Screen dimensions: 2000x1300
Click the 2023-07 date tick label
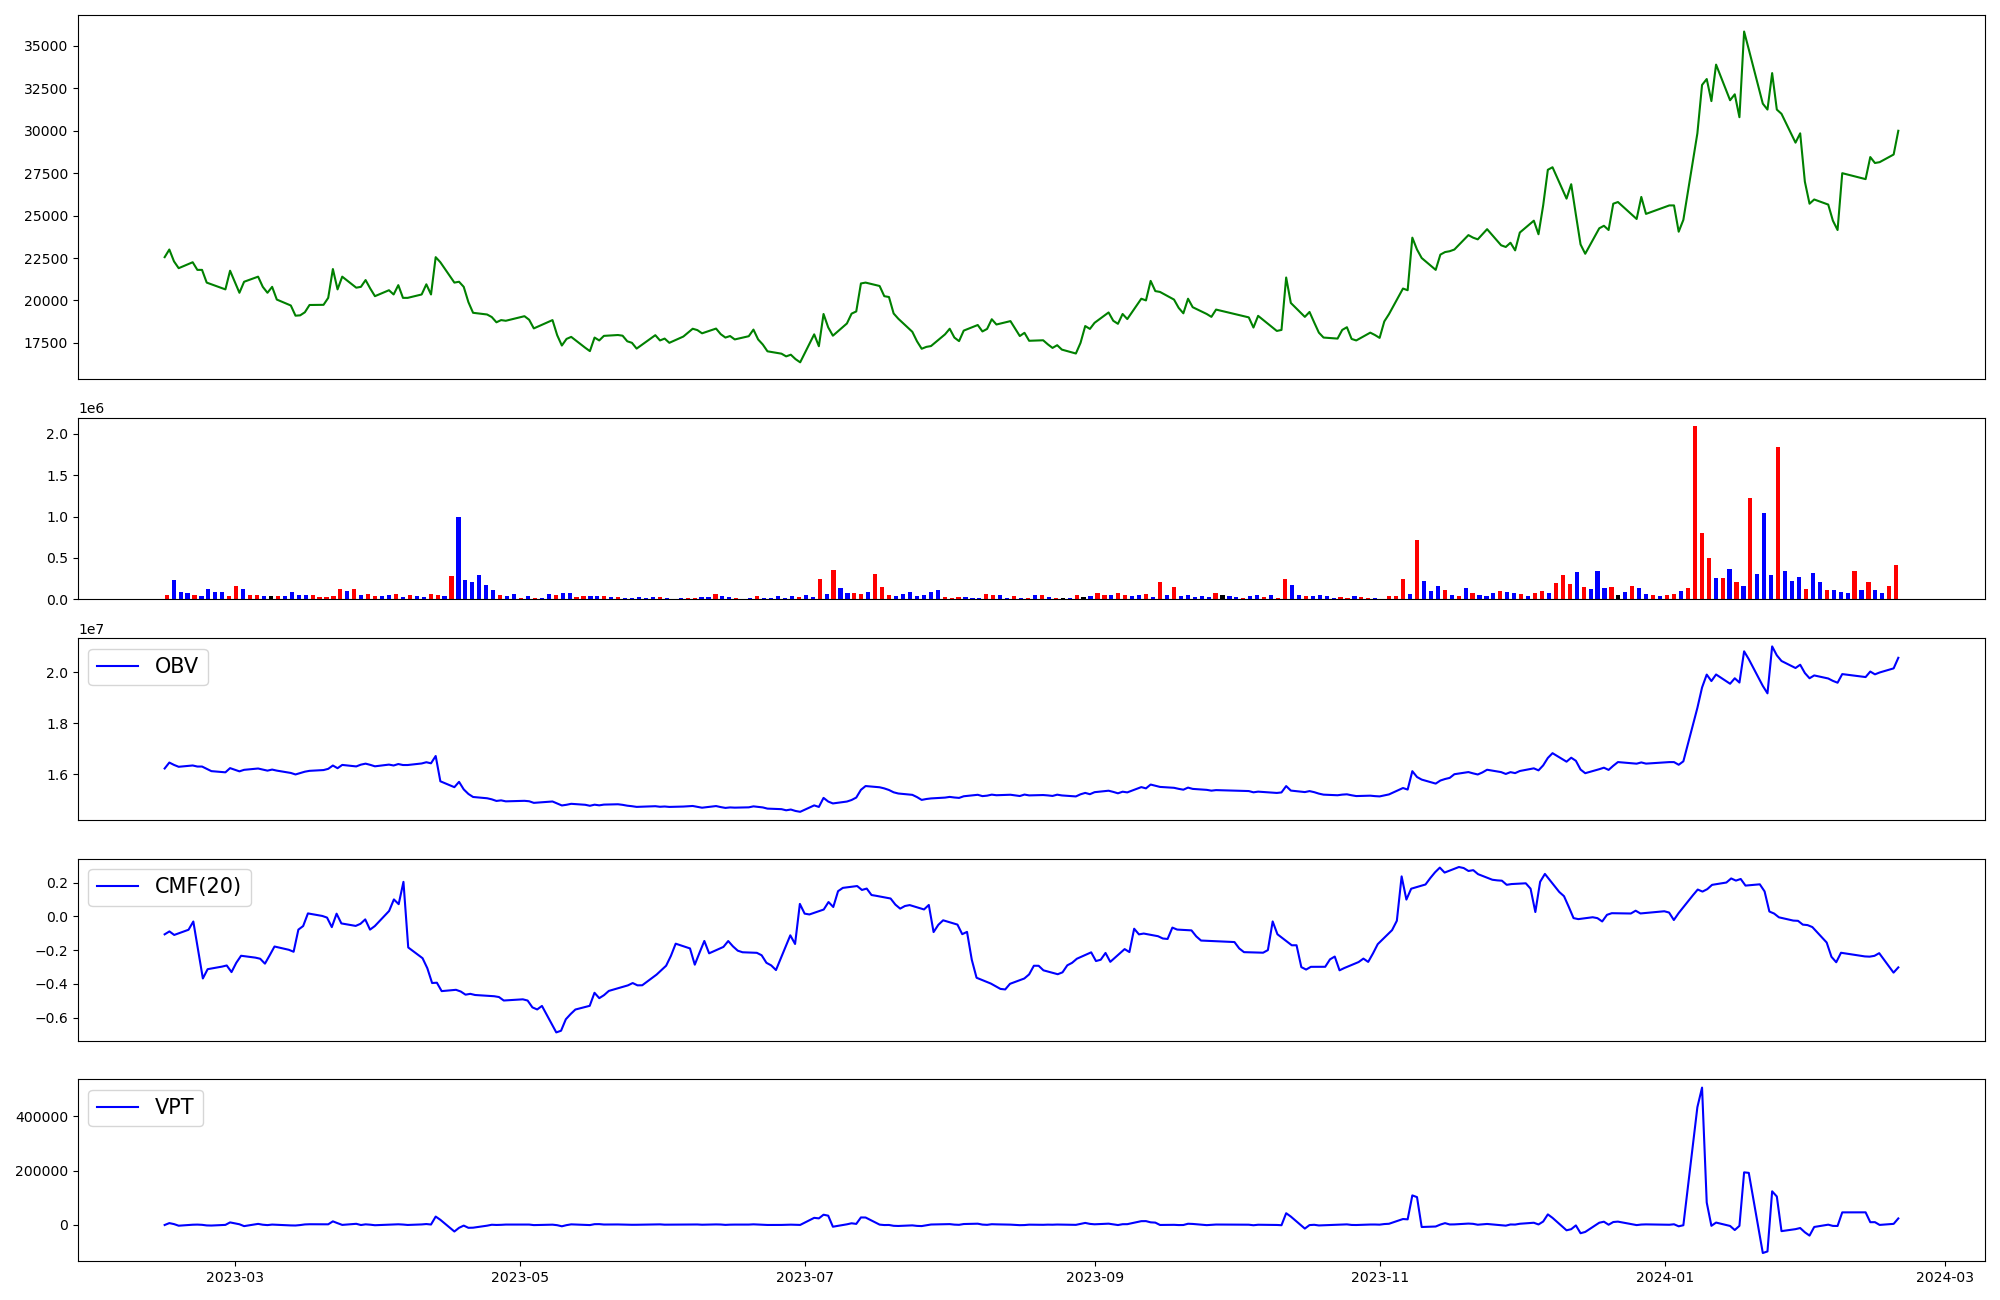click(x=805, y=1277)
